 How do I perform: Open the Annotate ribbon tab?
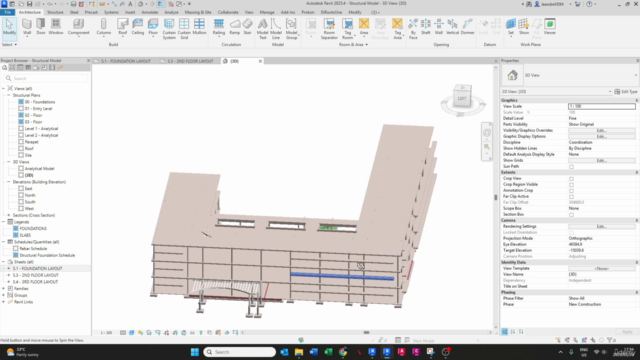pos(149,12)
